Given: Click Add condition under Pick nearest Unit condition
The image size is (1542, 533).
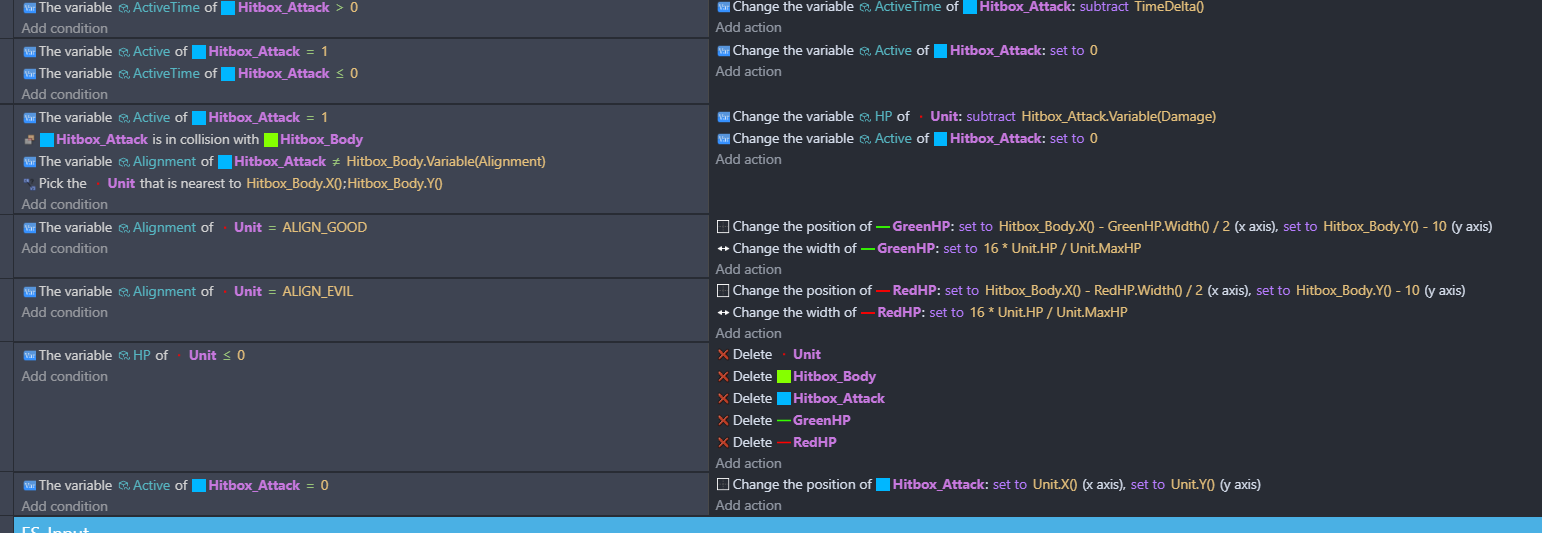Looking at the screenshot, I should click(x=65, y=204).
